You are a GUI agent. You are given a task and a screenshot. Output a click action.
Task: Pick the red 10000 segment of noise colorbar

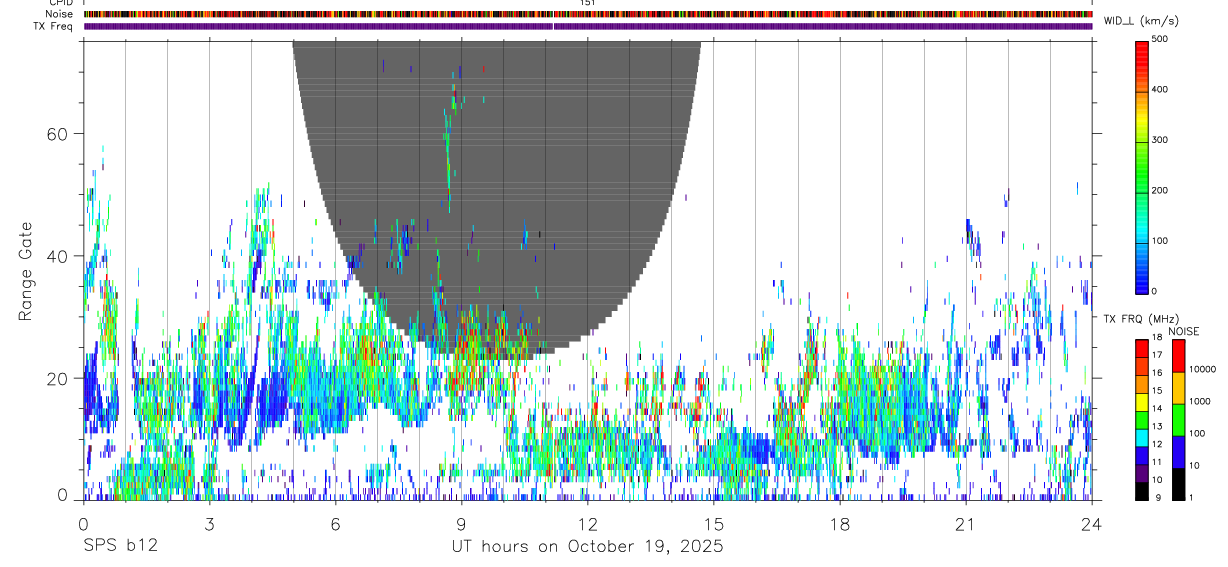click(1178, 356)
